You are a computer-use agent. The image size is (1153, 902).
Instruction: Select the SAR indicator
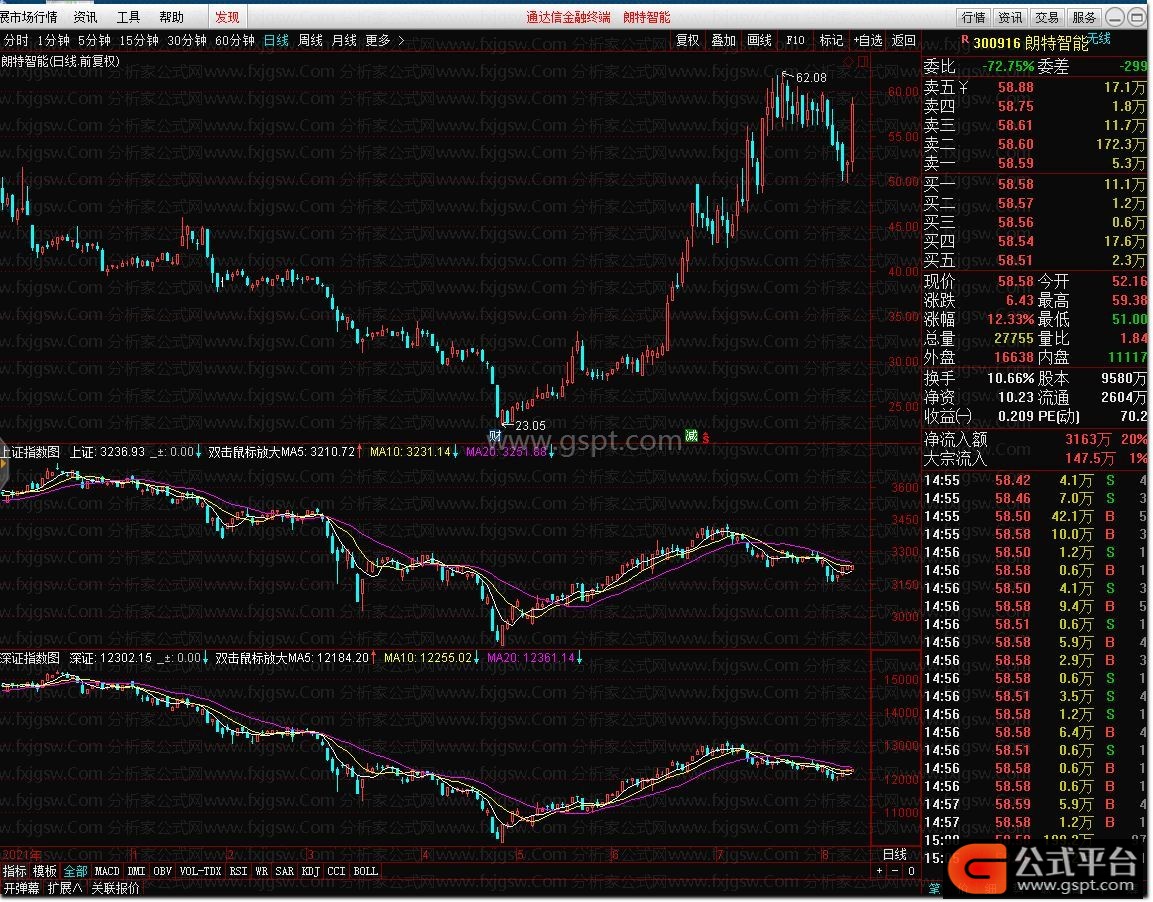[285, 871]
